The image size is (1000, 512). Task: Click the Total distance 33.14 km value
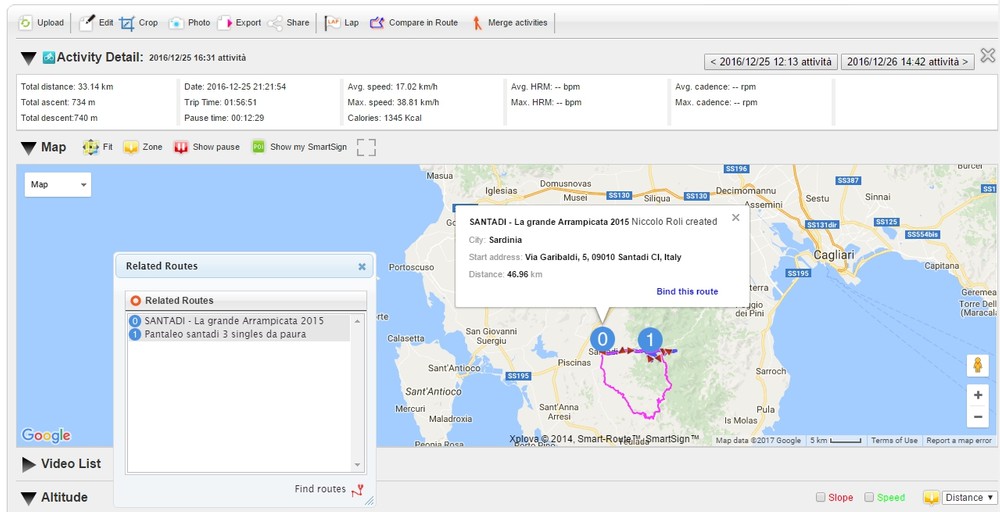pos(95,87)
